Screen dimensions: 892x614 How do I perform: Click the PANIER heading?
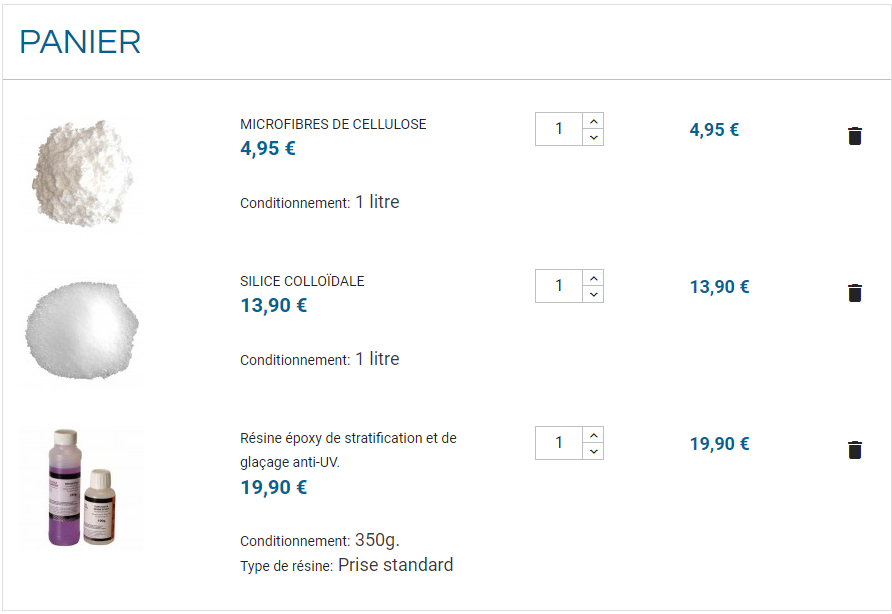click(80, 42)
